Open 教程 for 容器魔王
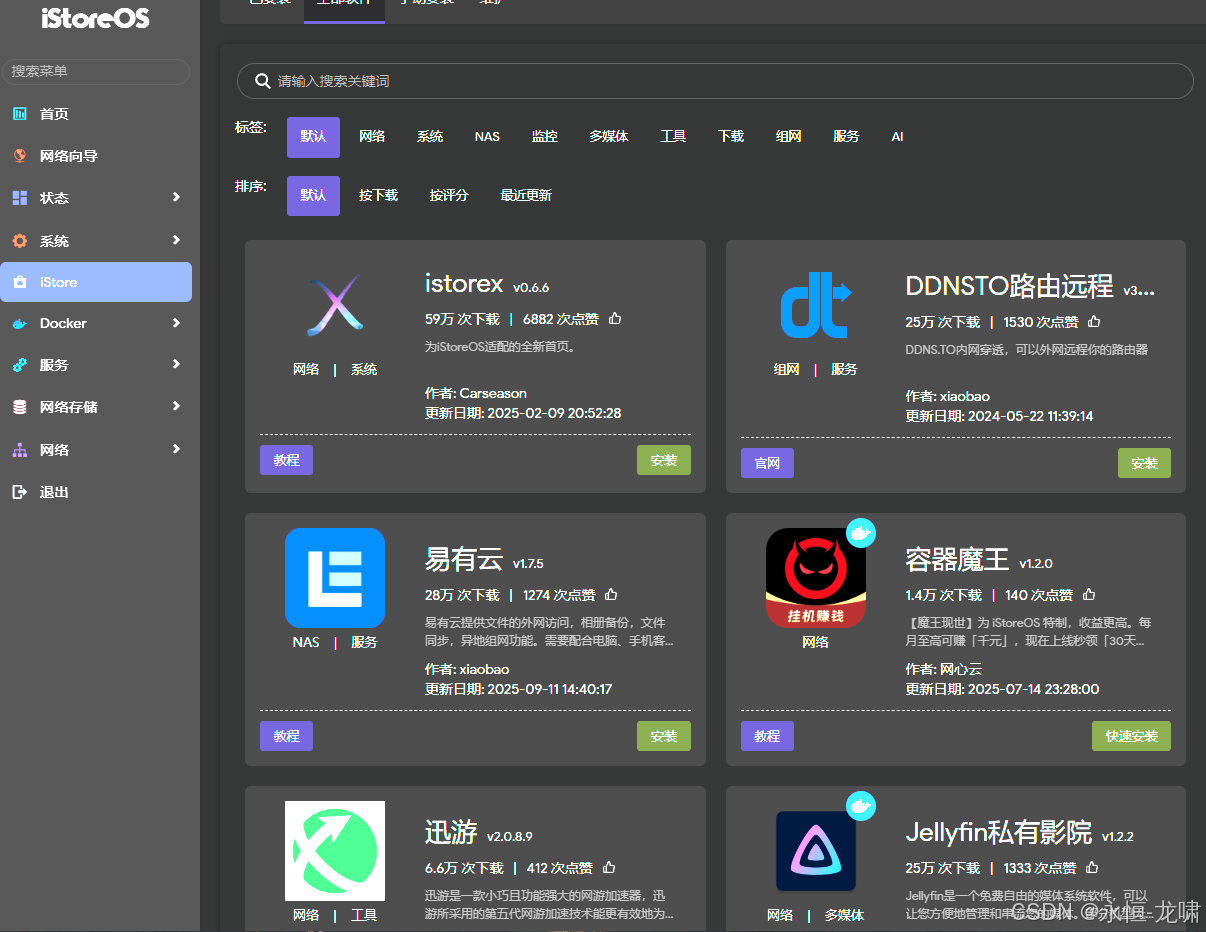 click(x=767, y=736)
